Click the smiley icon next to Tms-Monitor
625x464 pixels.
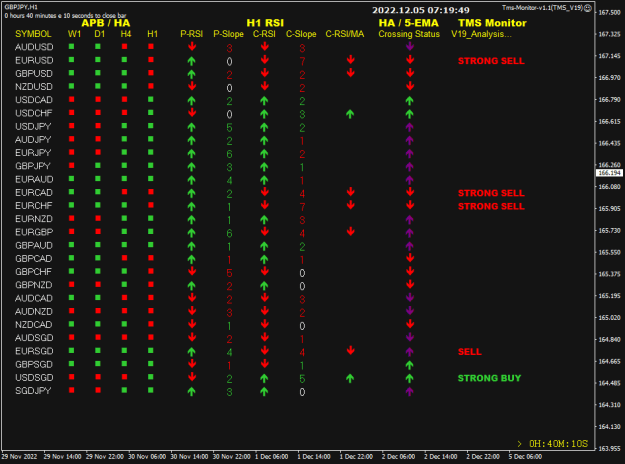point(588,8)
